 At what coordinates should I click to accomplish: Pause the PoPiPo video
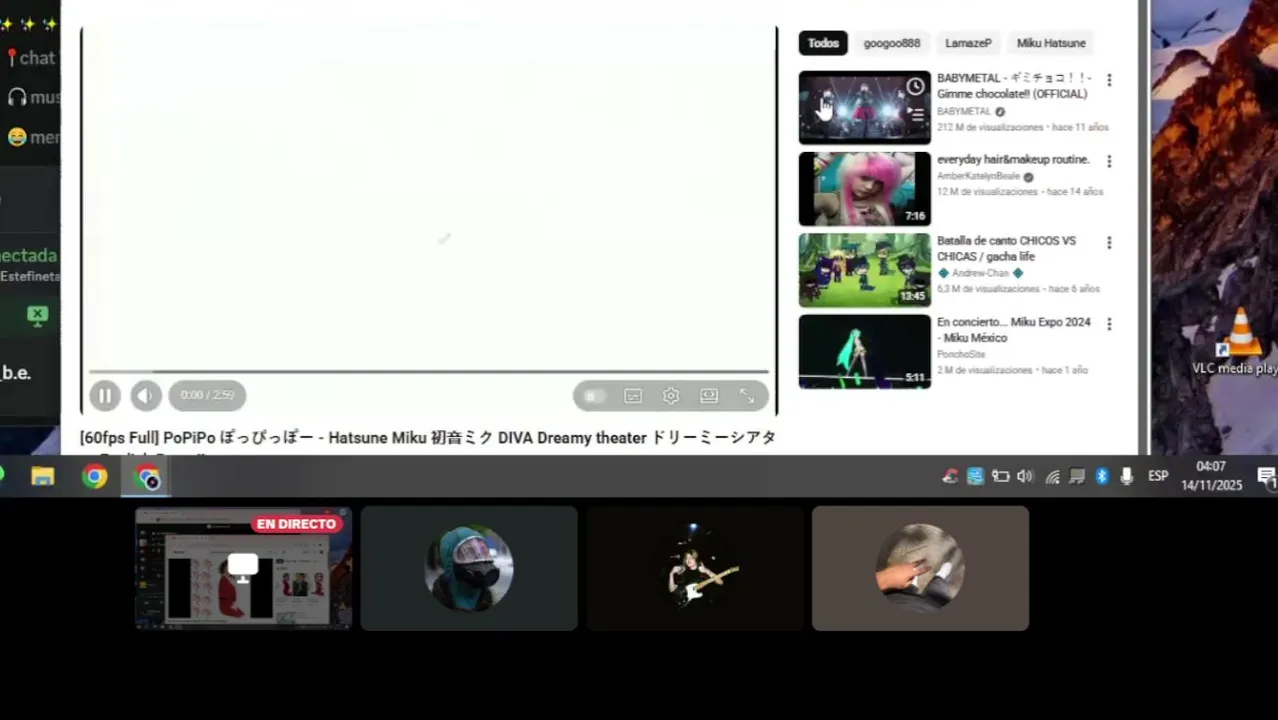[x=105, y=396]
